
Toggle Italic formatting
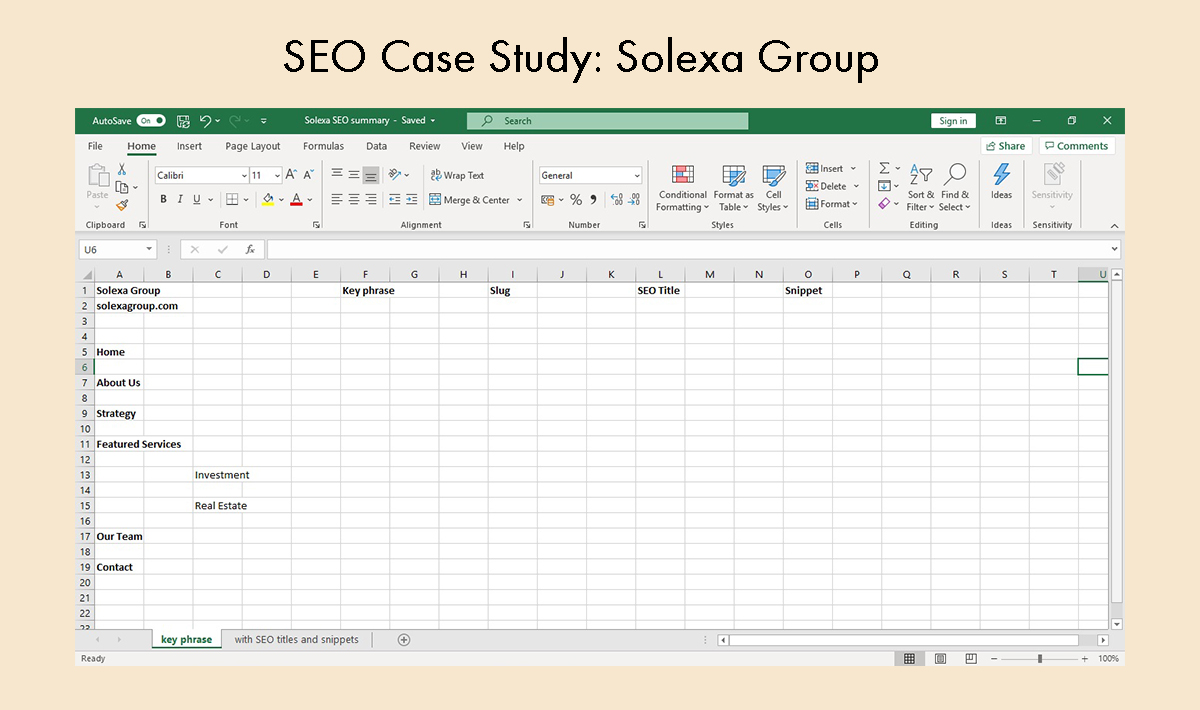(x=180, y=200)
